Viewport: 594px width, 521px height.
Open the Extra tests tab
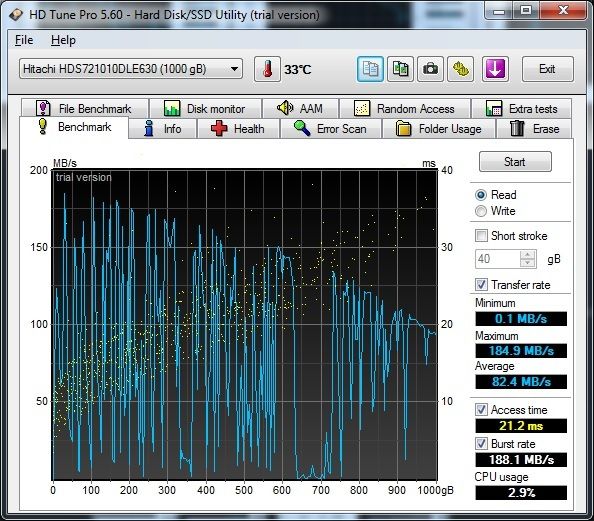coord(522,109)
